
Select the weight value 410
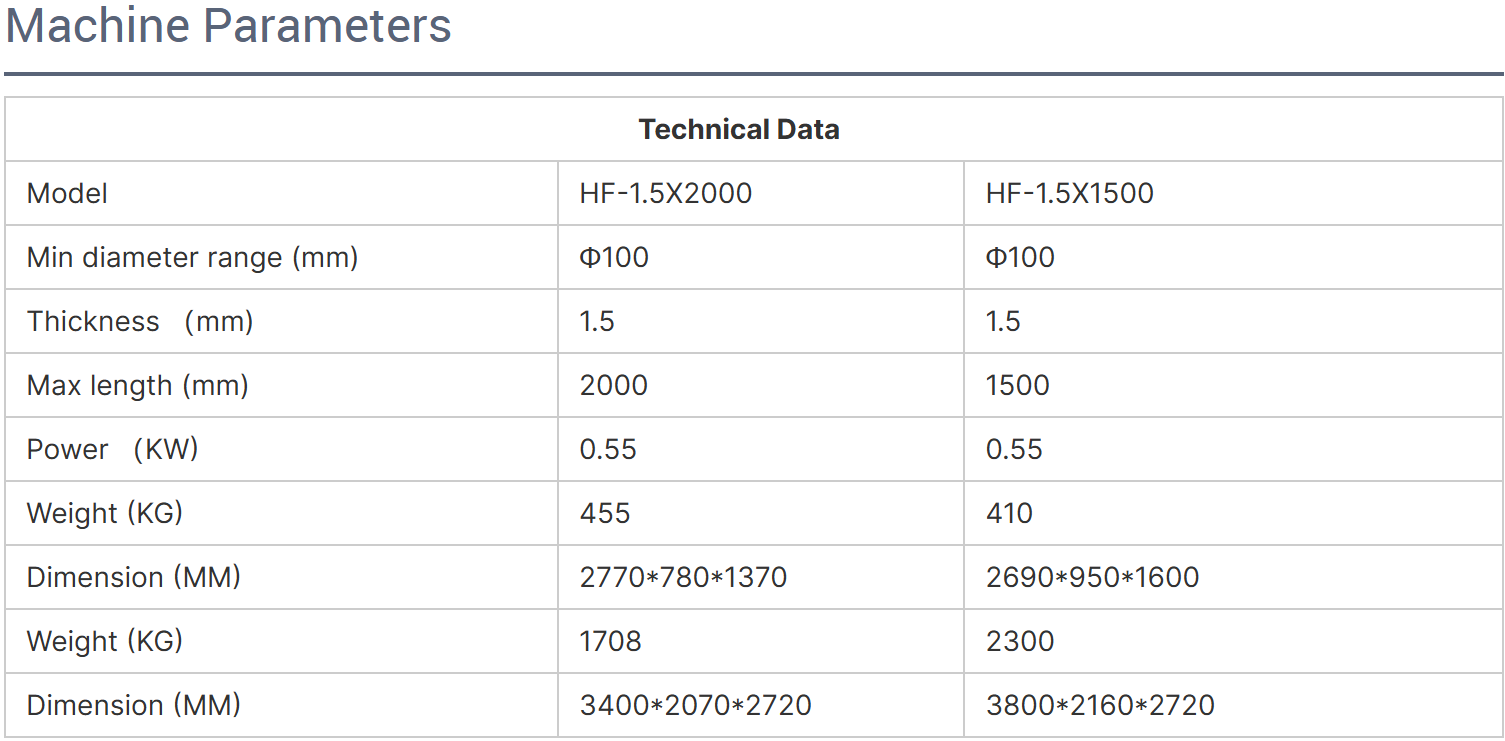tap(1010, 513)
